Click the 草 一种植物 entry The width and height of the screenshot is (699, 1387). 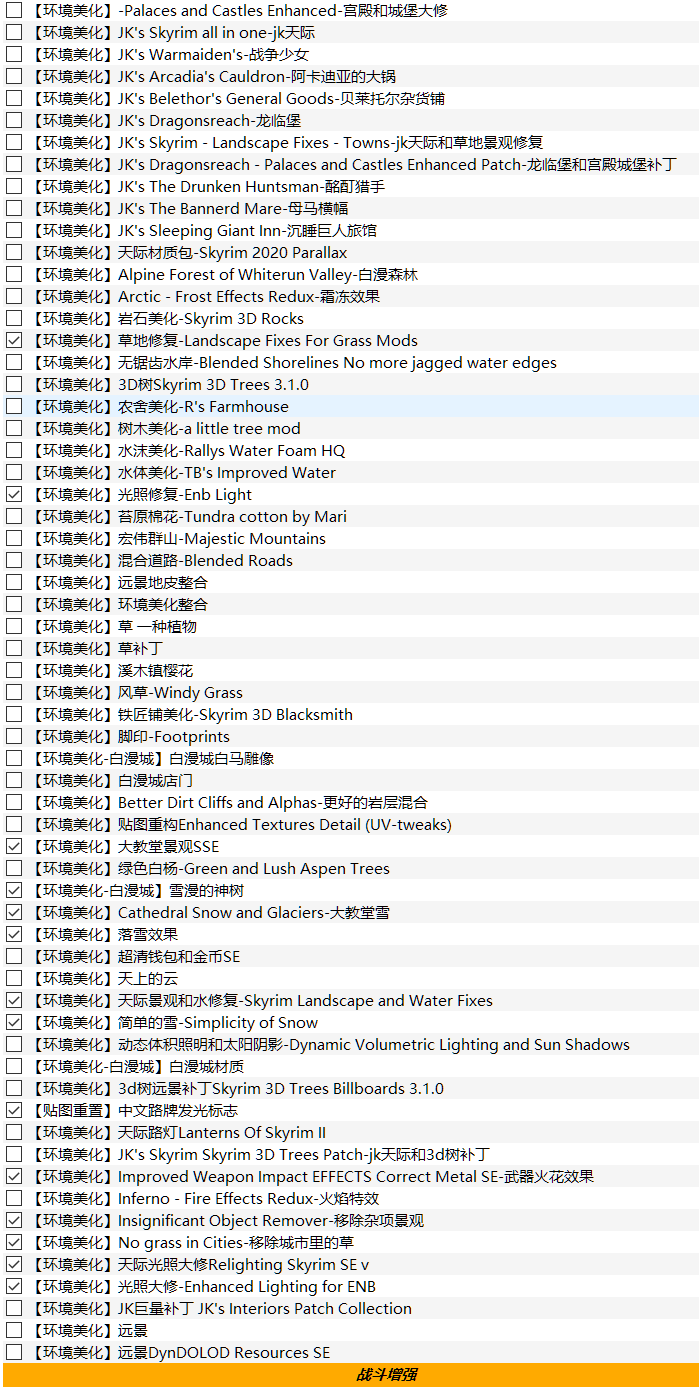tap(114, 626)
